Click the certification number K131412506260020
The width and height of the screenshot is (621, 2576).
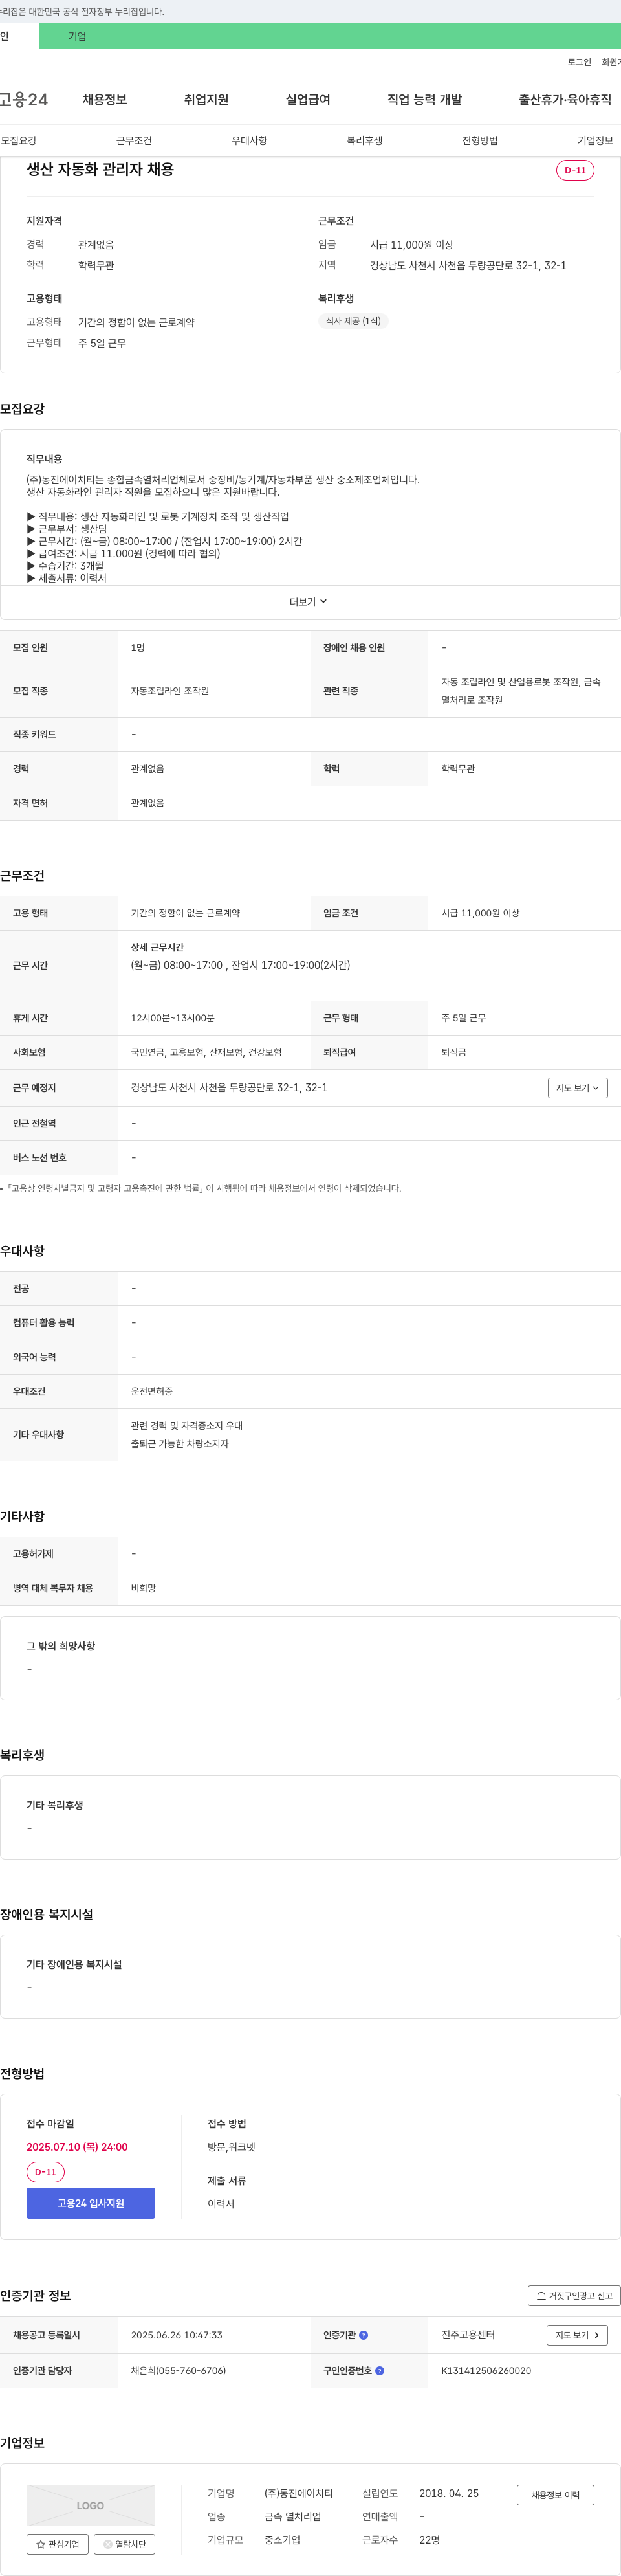[x=486, y=2370]
